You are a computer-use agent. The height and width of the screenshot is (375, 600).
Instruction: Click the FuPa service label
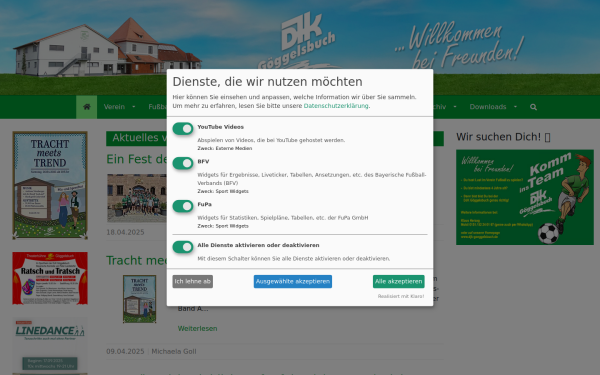(204, 204)
